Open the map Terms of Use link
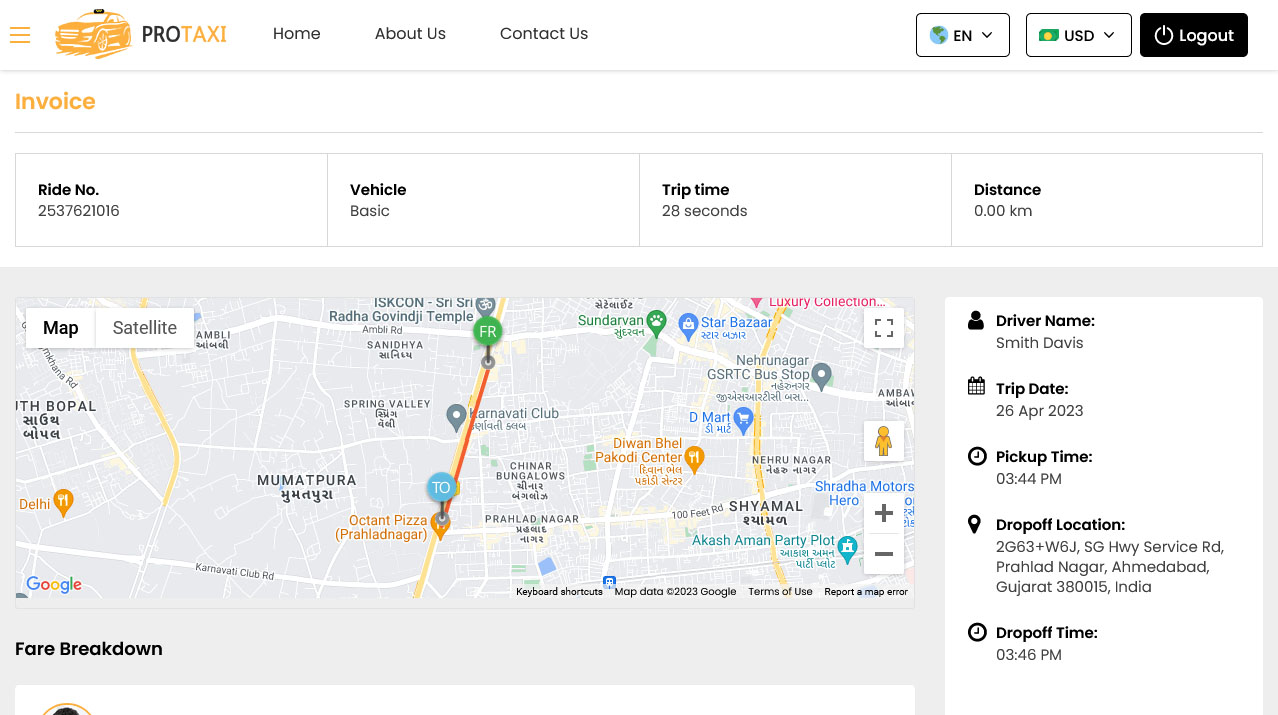 pyautogui.click(x=780, y=592)
